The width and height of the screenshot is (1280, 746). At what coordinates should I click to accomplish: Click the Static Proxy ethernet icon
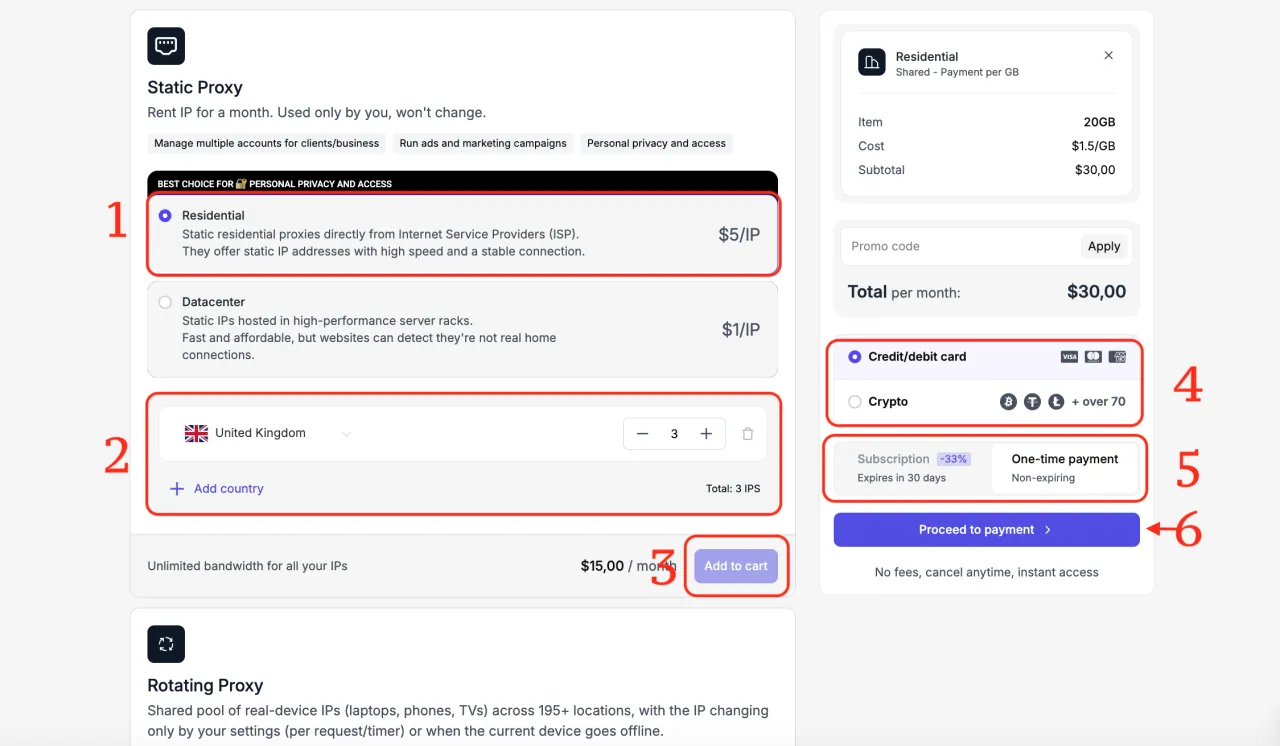(166, 46)
